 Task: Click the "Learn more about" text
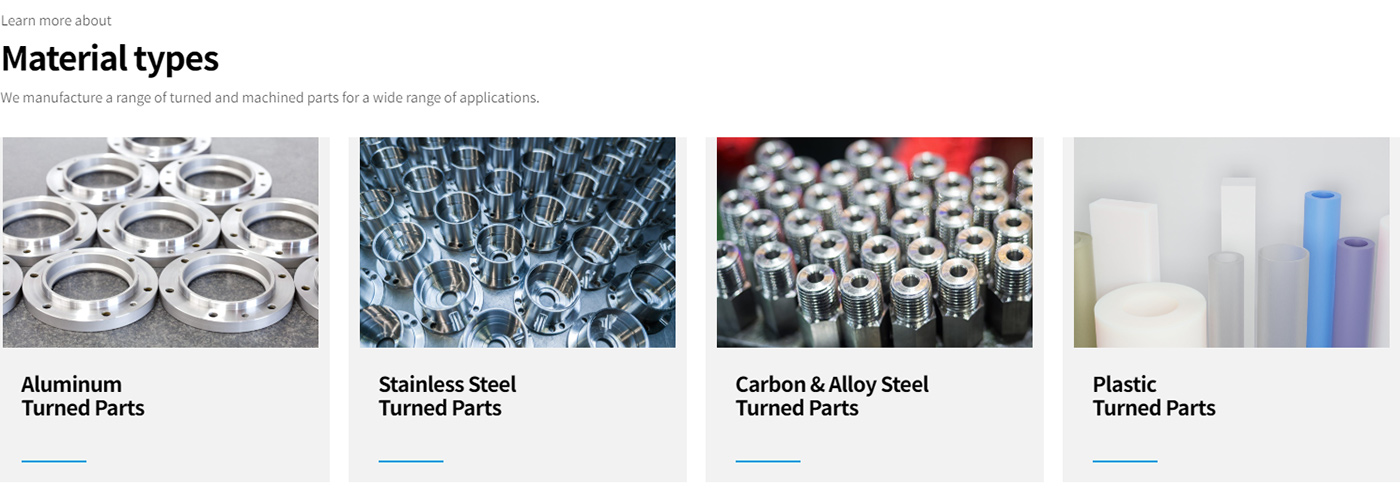(x=56, y=20)
